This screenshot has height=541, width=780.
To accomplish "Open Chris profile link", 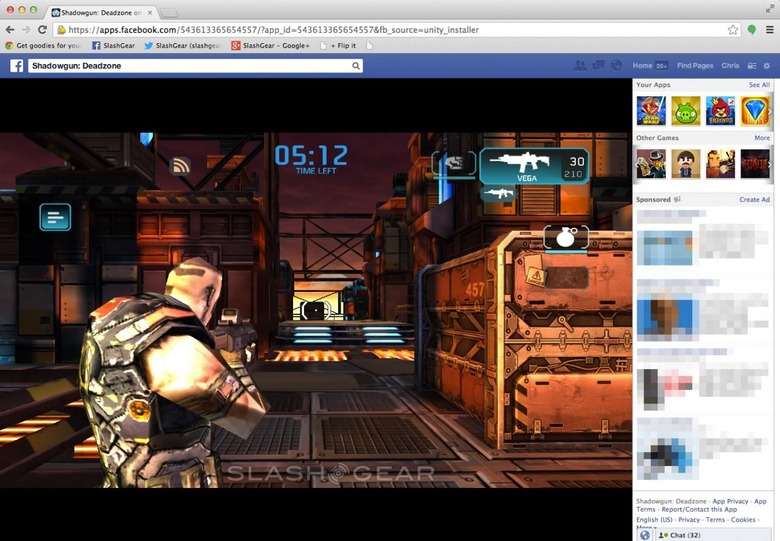I will click(730, 66).
